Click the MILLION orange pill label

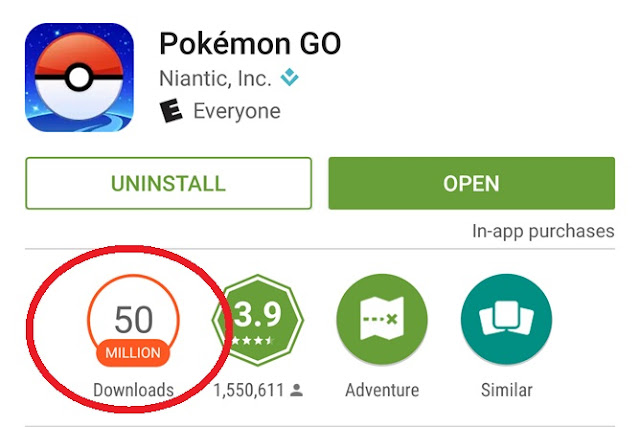pos(133,353)
